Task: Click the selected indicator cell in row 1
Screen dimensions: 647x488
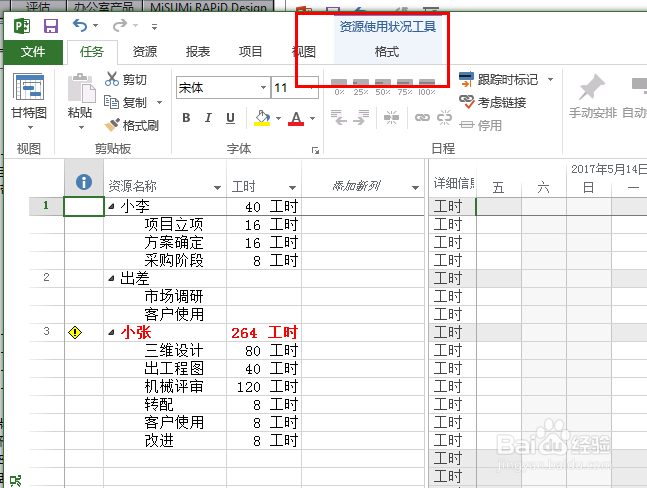Action: coord(84,206)
